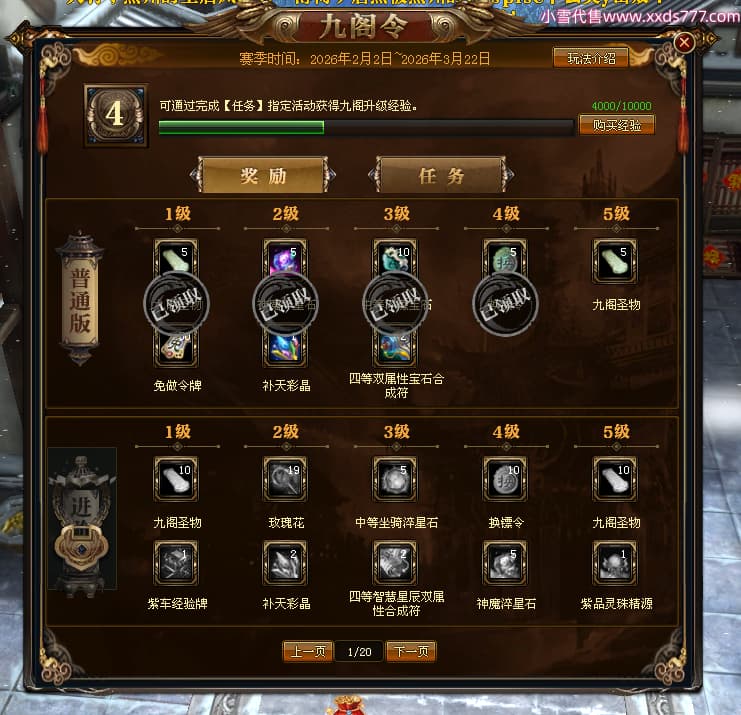741x715 pixels.
Task: Go to next page with 下一页
Action: point(411,652)
